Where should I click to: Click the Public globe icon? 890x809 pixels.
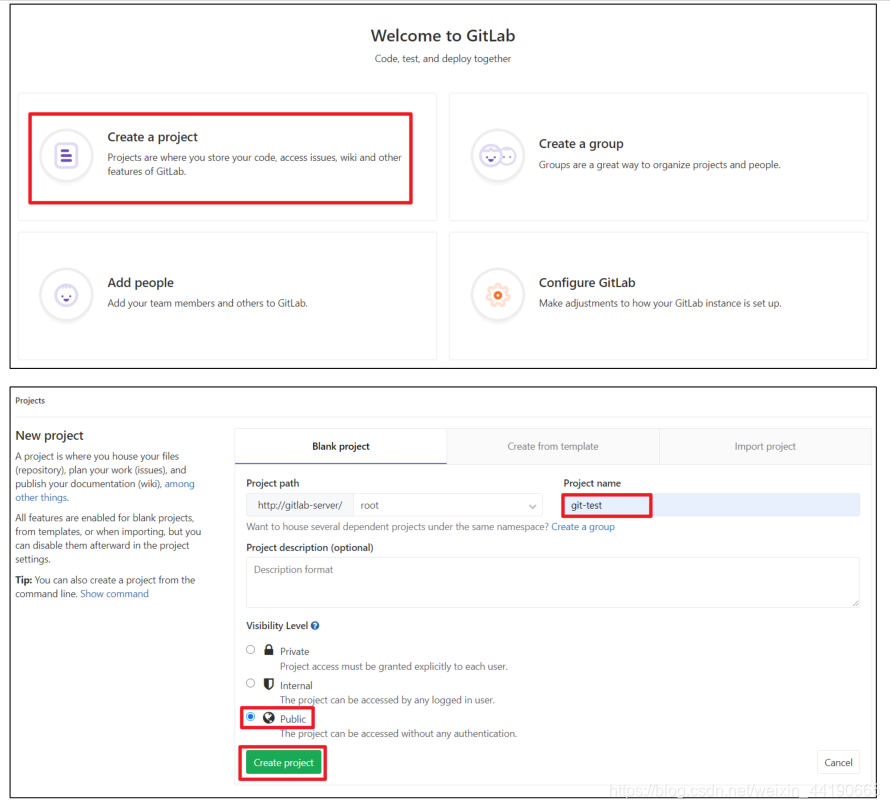(x=269, y=718)
